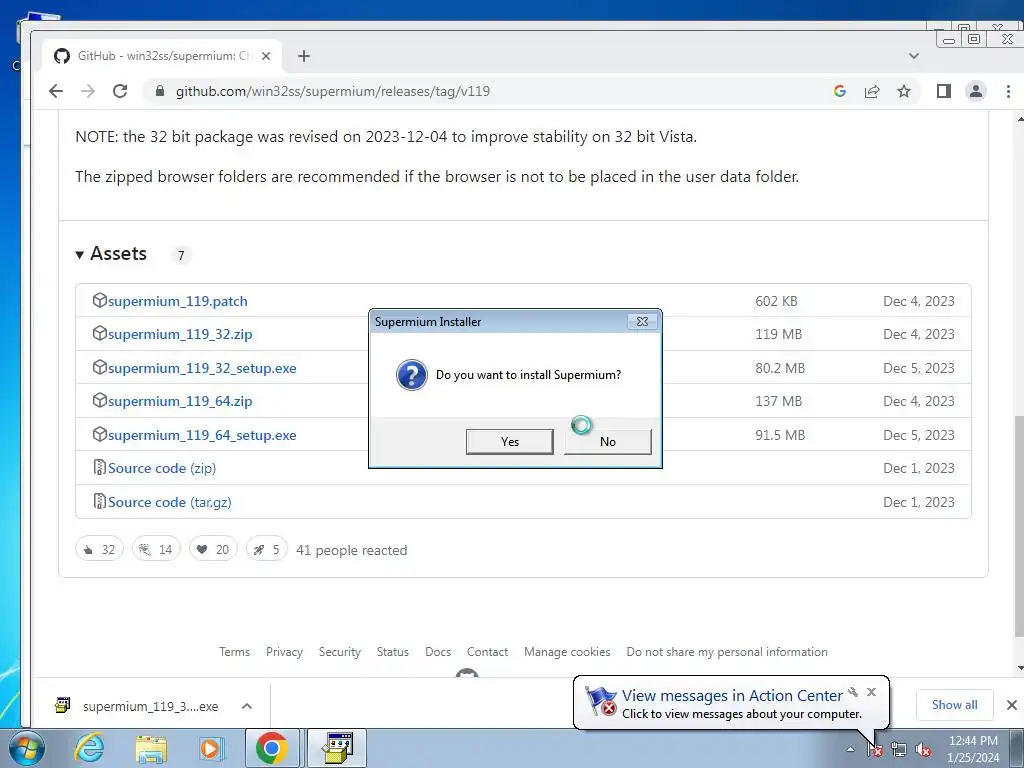Click Show all downloads
This screenshot has width=1024, height=768.
pyautogui.click(x=954, y=705)
